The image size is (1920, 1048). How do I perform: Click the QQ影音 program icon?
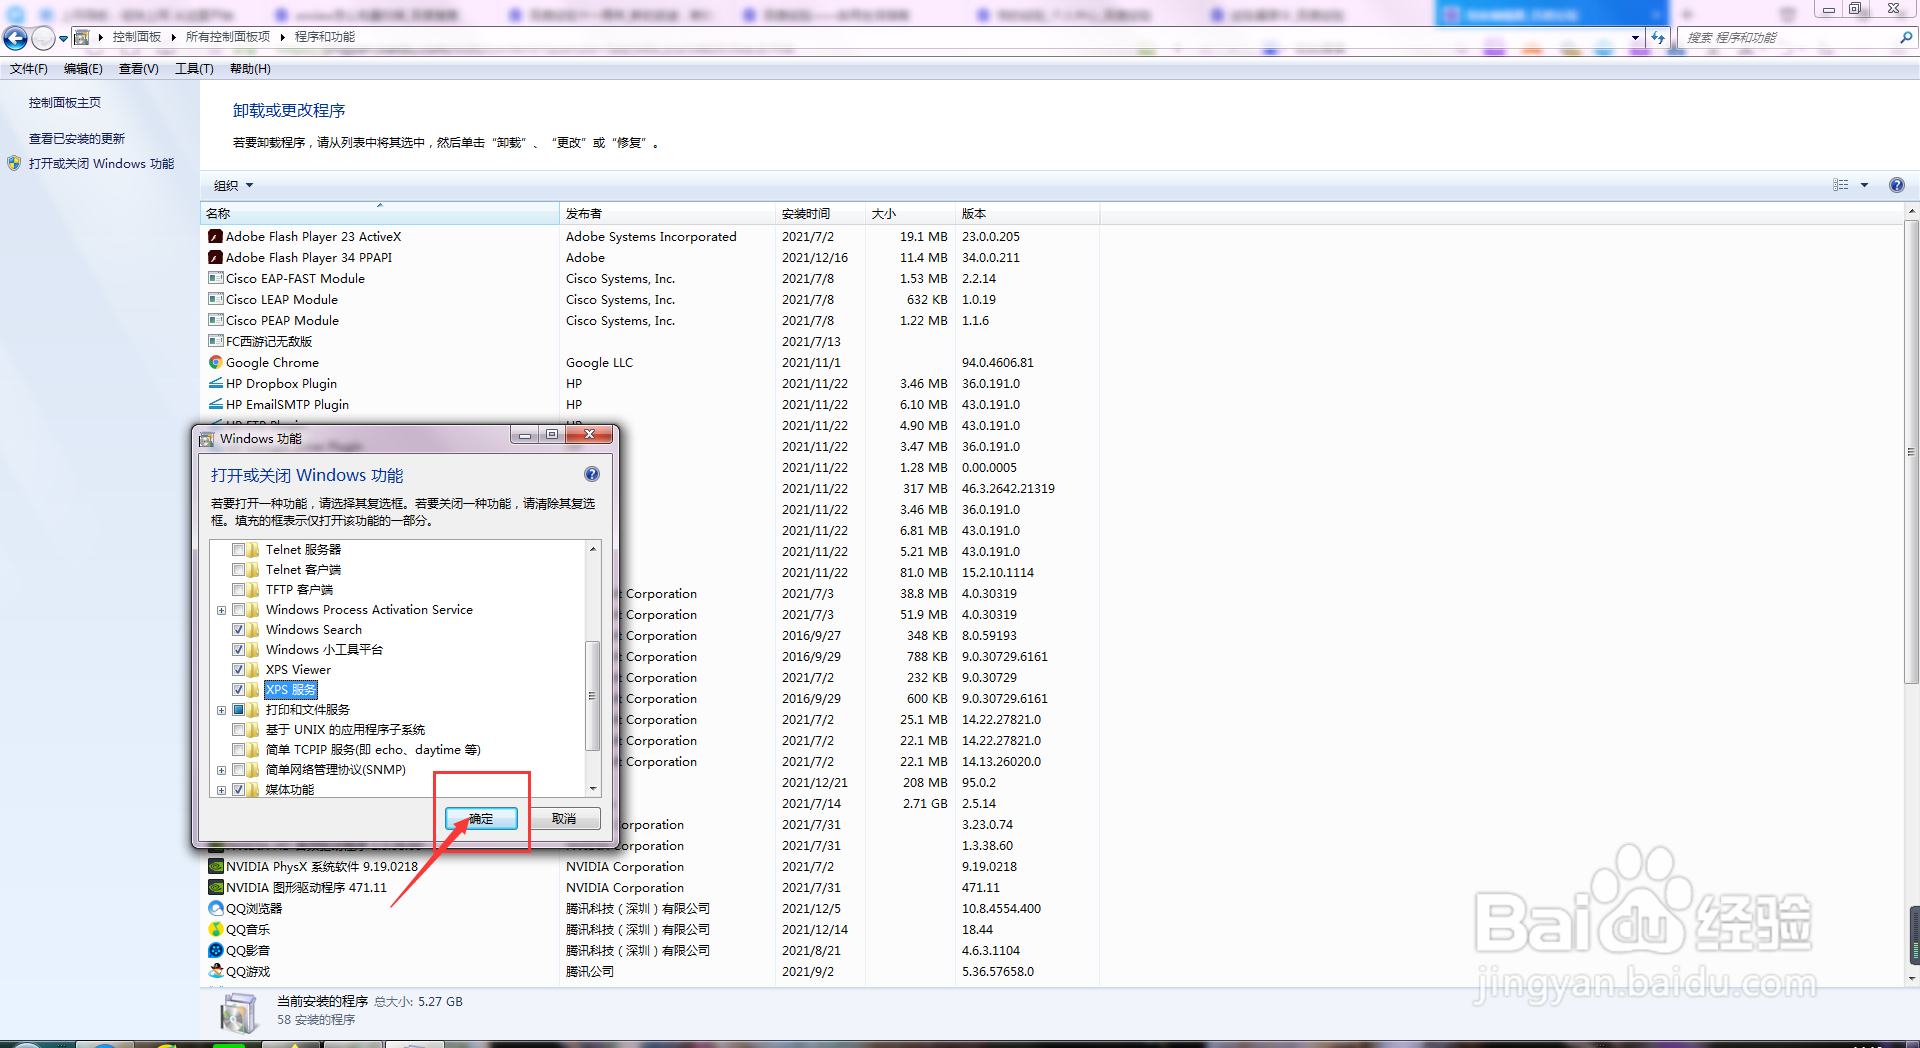pyautogui.click(x=215, y=951)
